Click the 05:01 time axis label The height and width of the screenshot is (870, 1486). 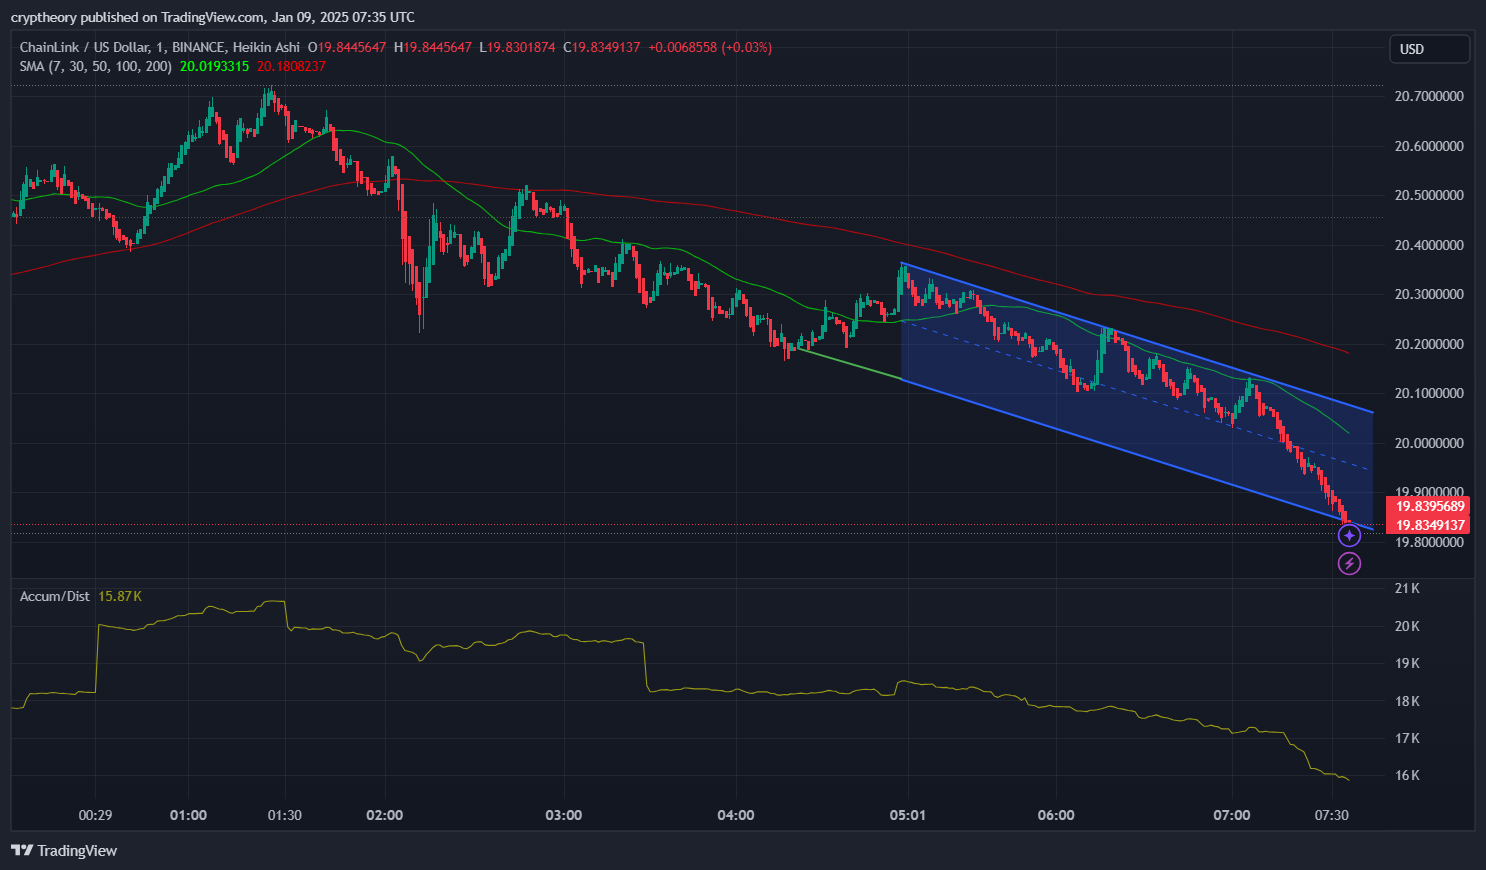click(x=907, y=815)
